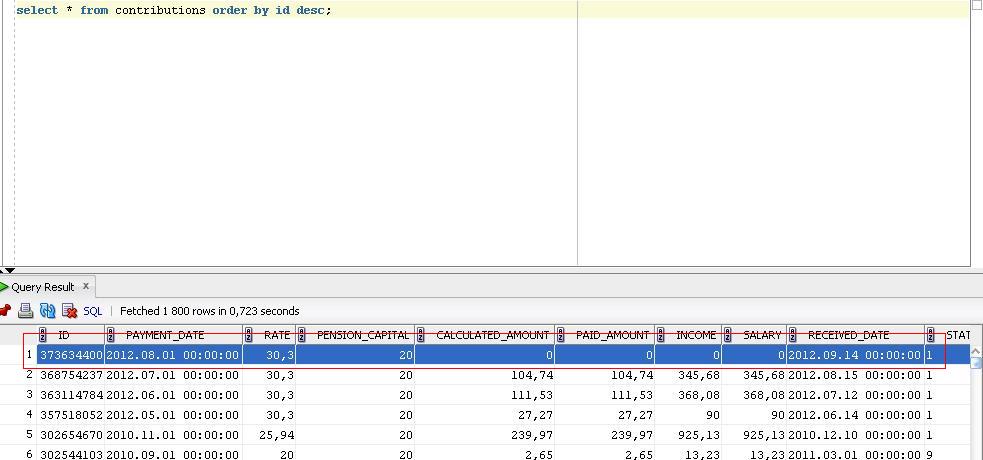The height and width of the screenshot is (460, 983).
Task: Click the results vertical scrollbar up arrow
Action: (x=976, y=351)
